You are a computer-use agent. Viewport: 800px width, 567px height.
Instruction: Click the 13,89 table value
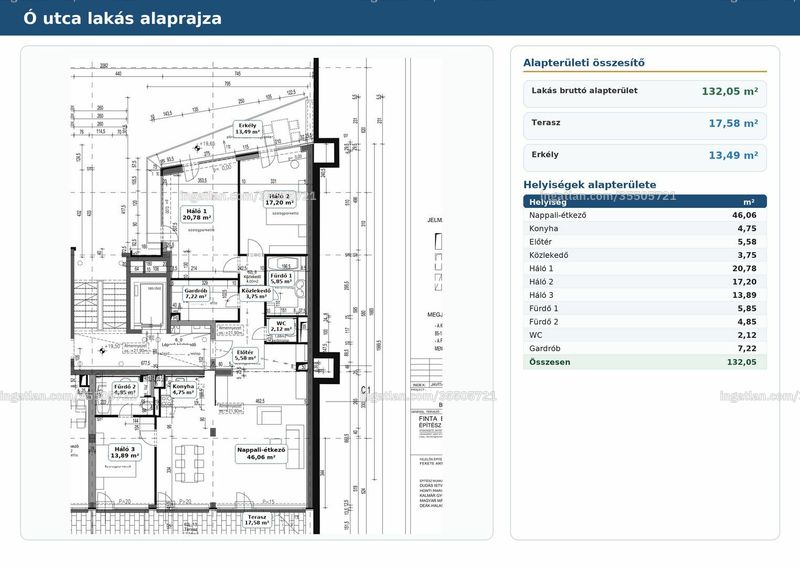click(744, 295)
